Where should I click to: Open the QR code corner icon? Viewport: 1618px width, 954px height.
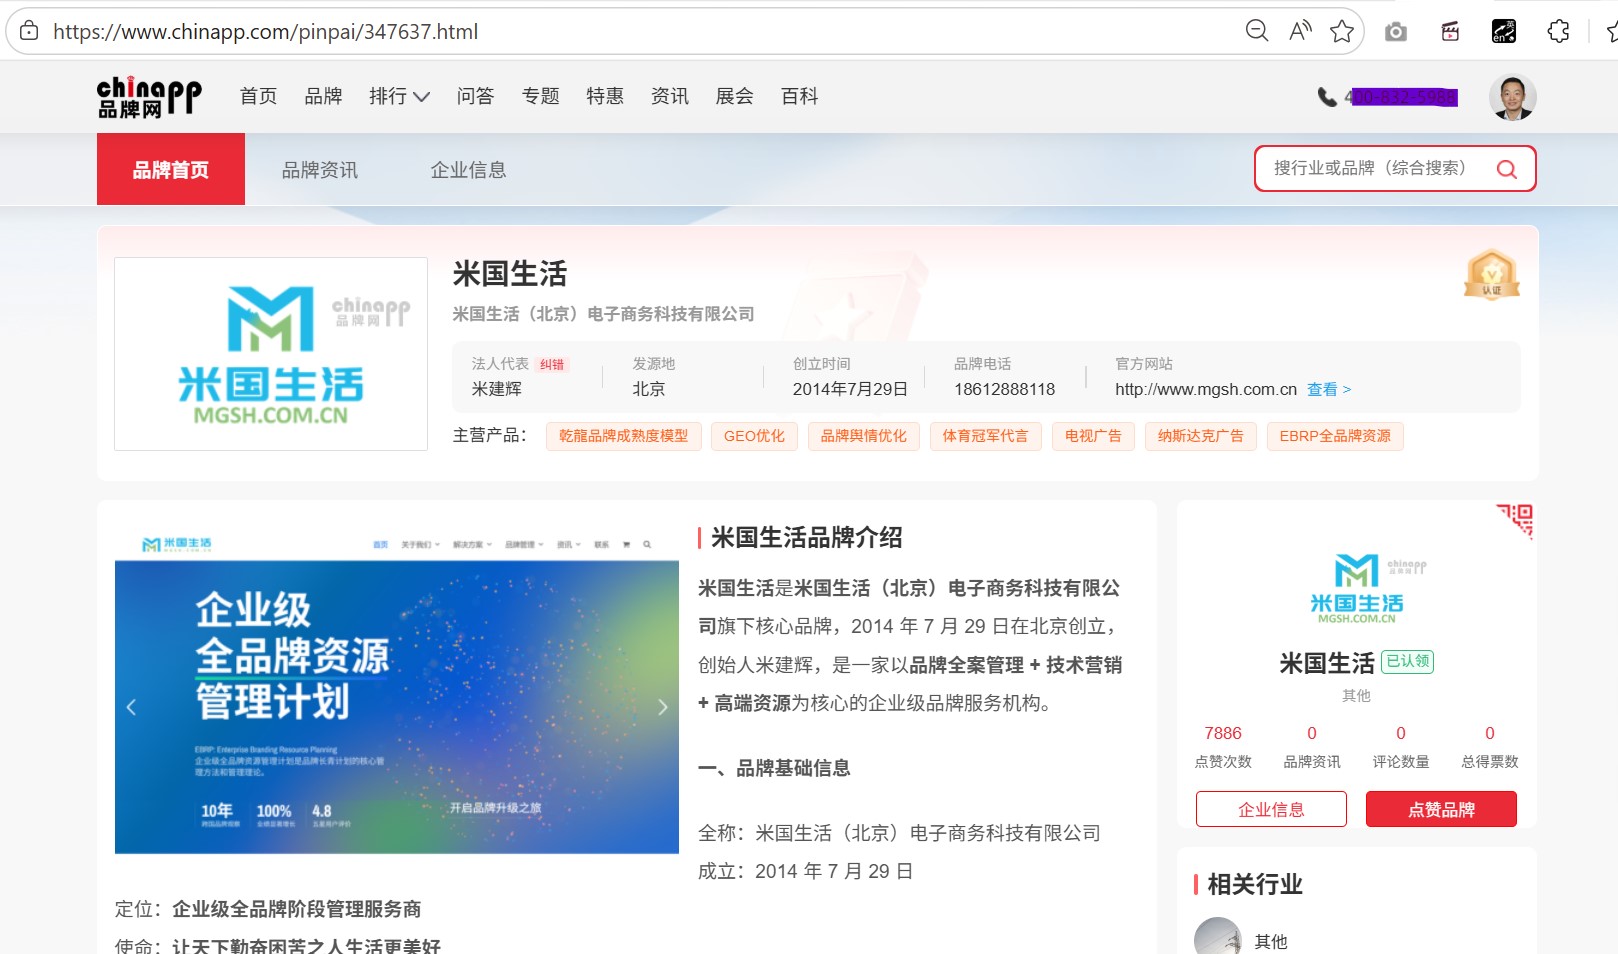[x=1518, y=519]
